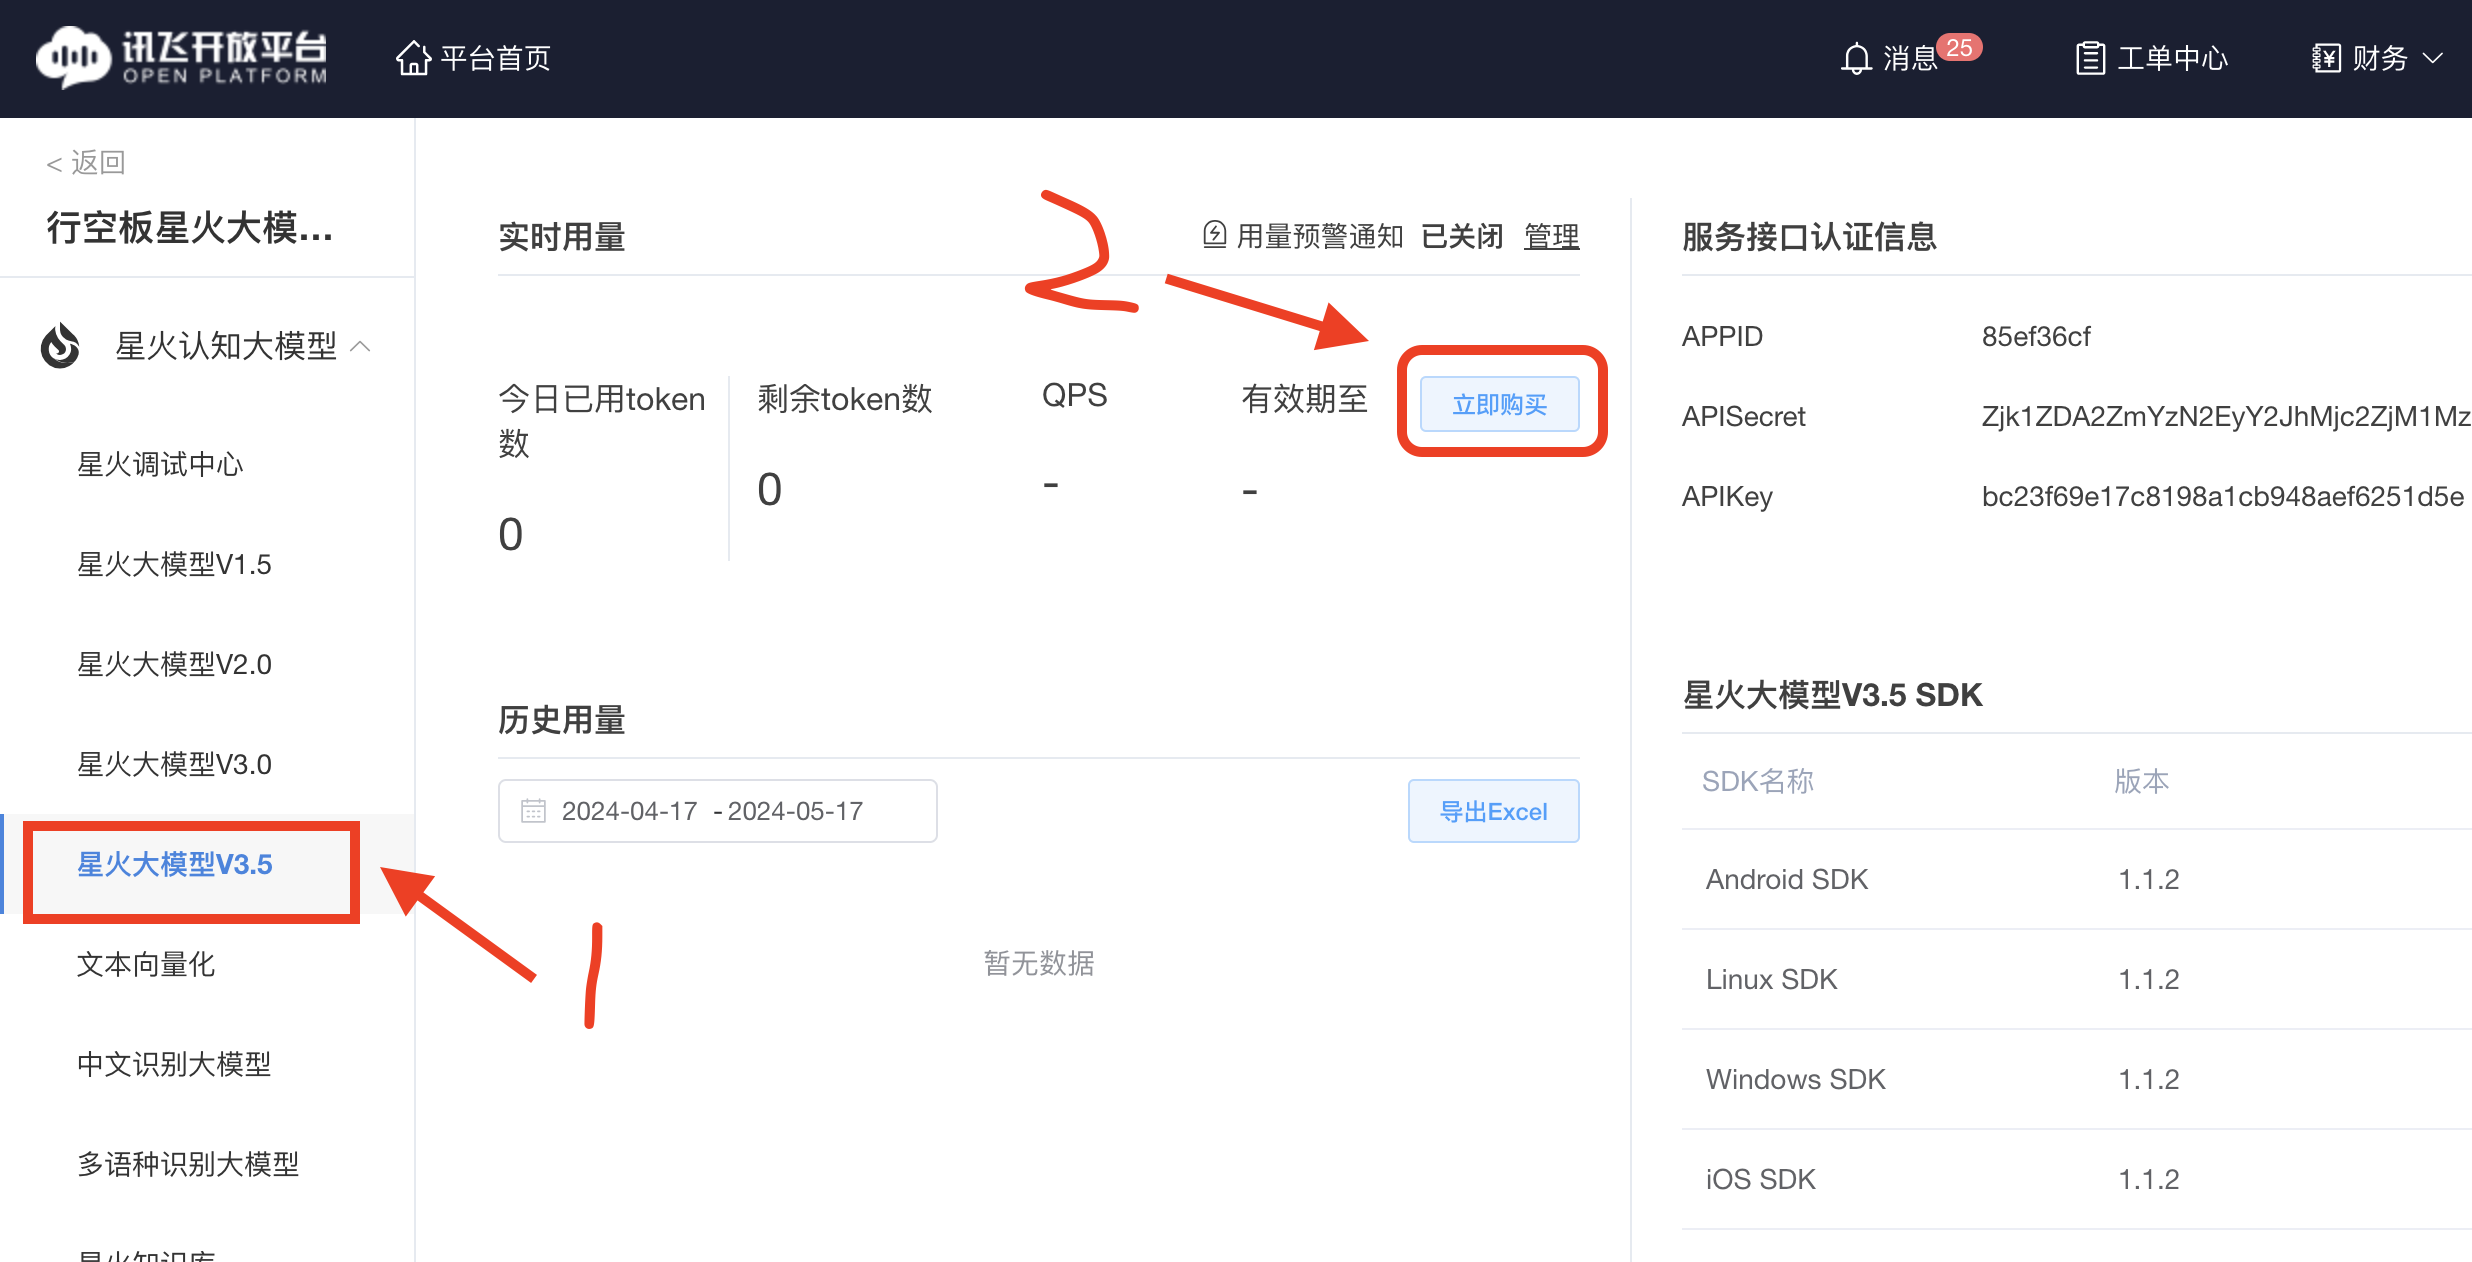Click the Android SDK version 1.1.2
Image resolution: width=2472 pixels, height=1262 pixels.
click(x=2148, y=879)
